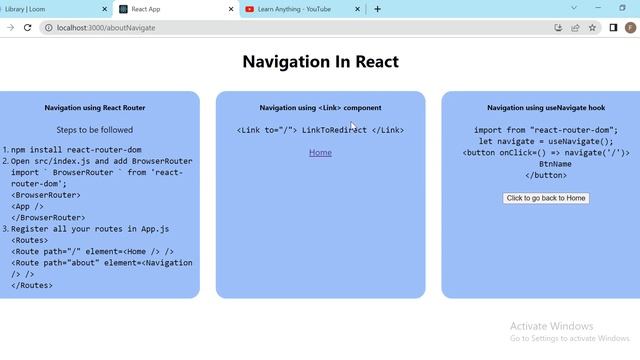Click the 'Click to go back to Home' button
The width and height of the screenshot is (640, 360).
point(546,198)
